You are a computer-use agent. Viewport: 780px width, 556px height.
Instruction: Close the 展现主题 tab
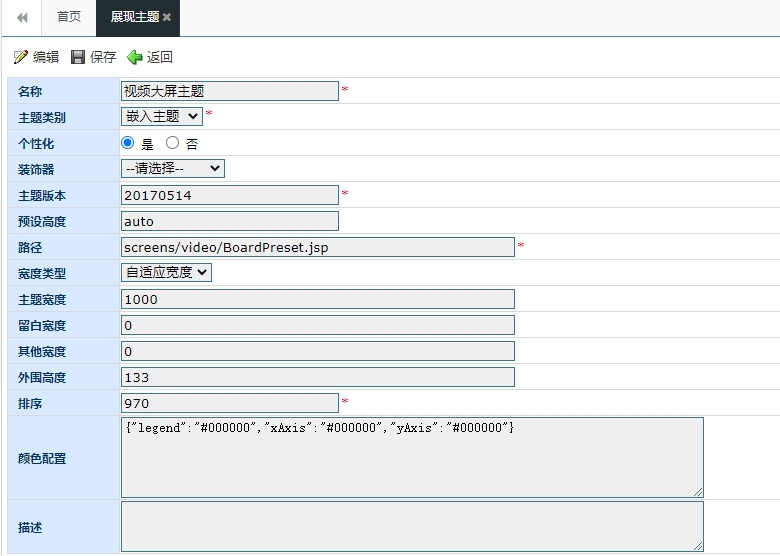167,17
